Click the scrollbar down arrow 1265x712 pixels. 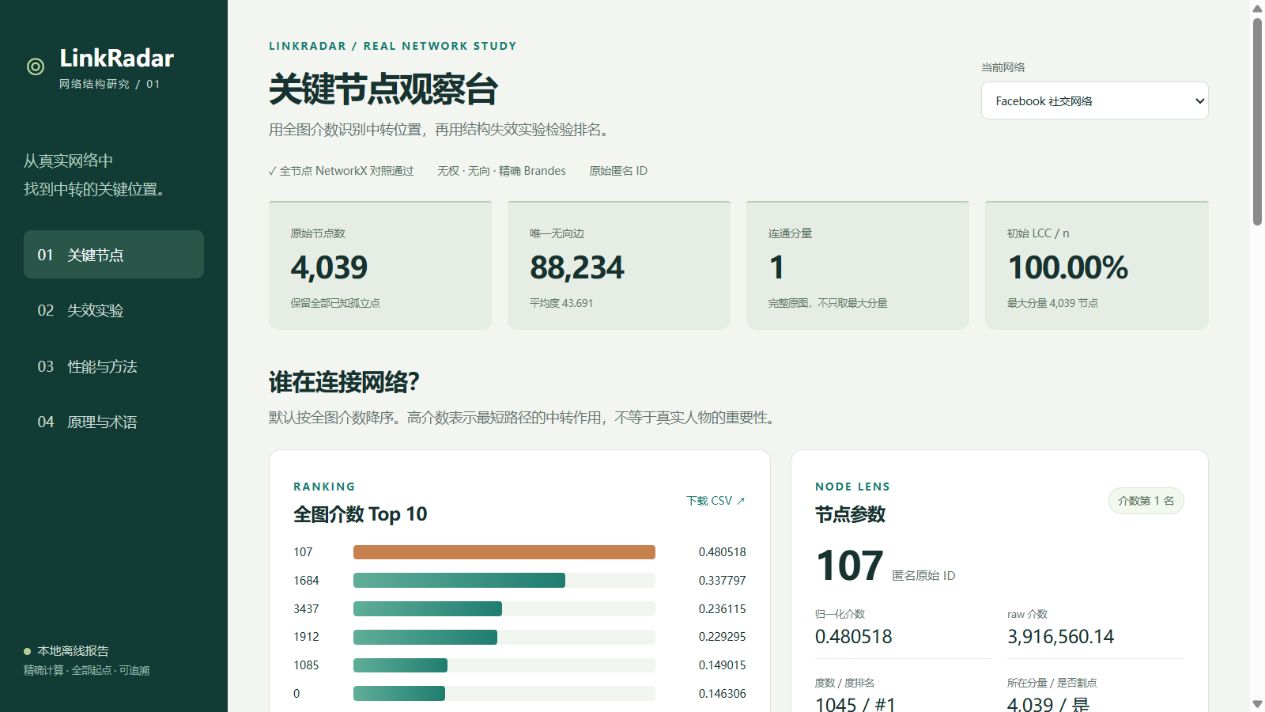(1257, 703)
